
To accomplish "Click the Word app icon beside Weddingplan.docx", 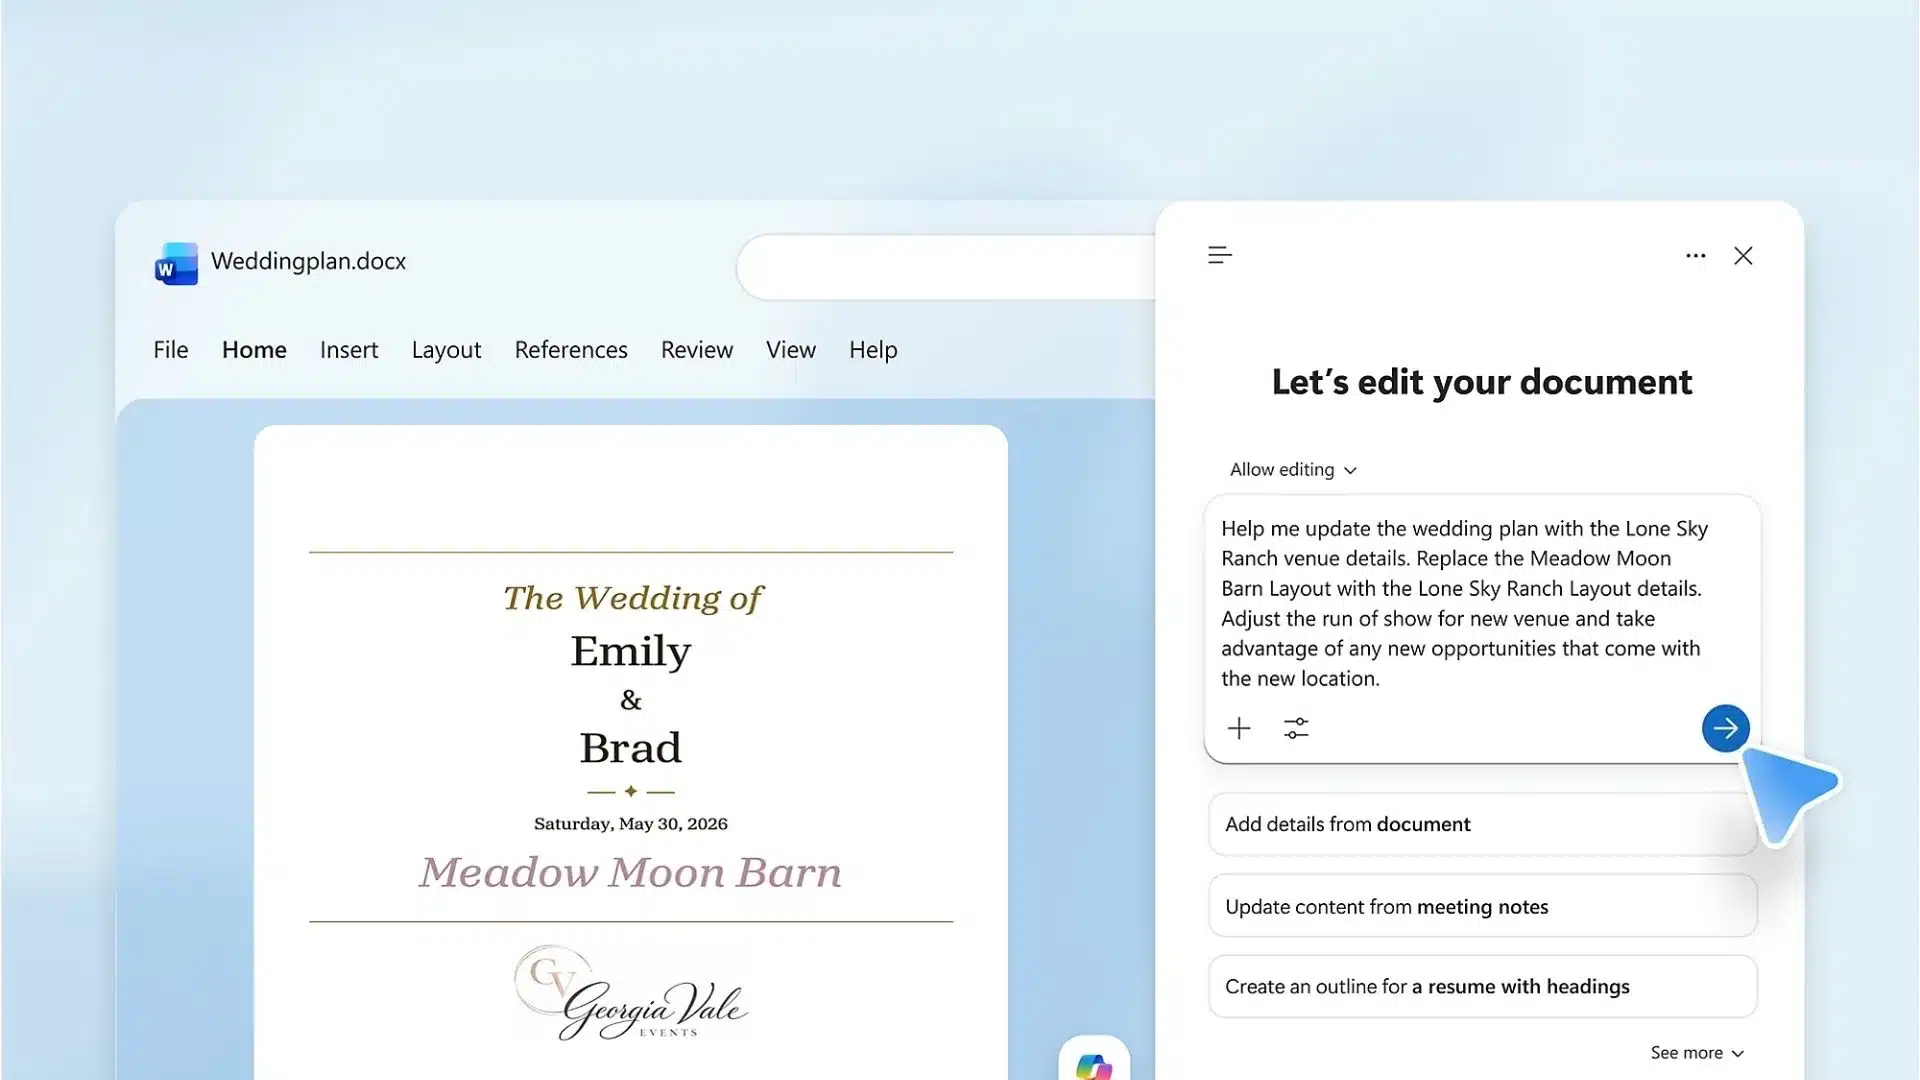I will click(x=176, y=263).
